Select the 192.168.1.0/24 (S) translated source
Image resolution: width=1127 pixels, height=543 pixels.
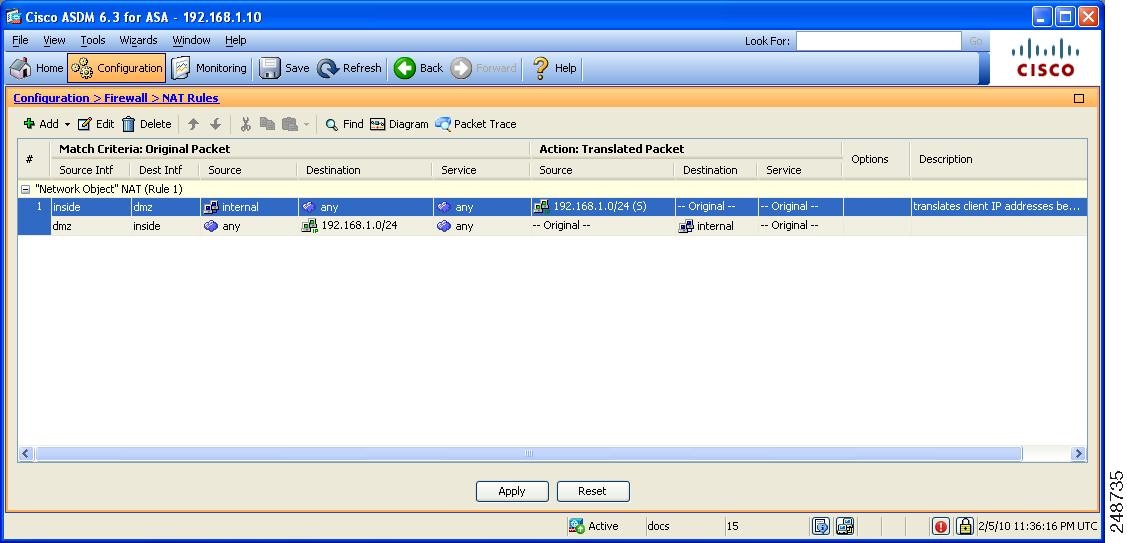coord(602,207)
